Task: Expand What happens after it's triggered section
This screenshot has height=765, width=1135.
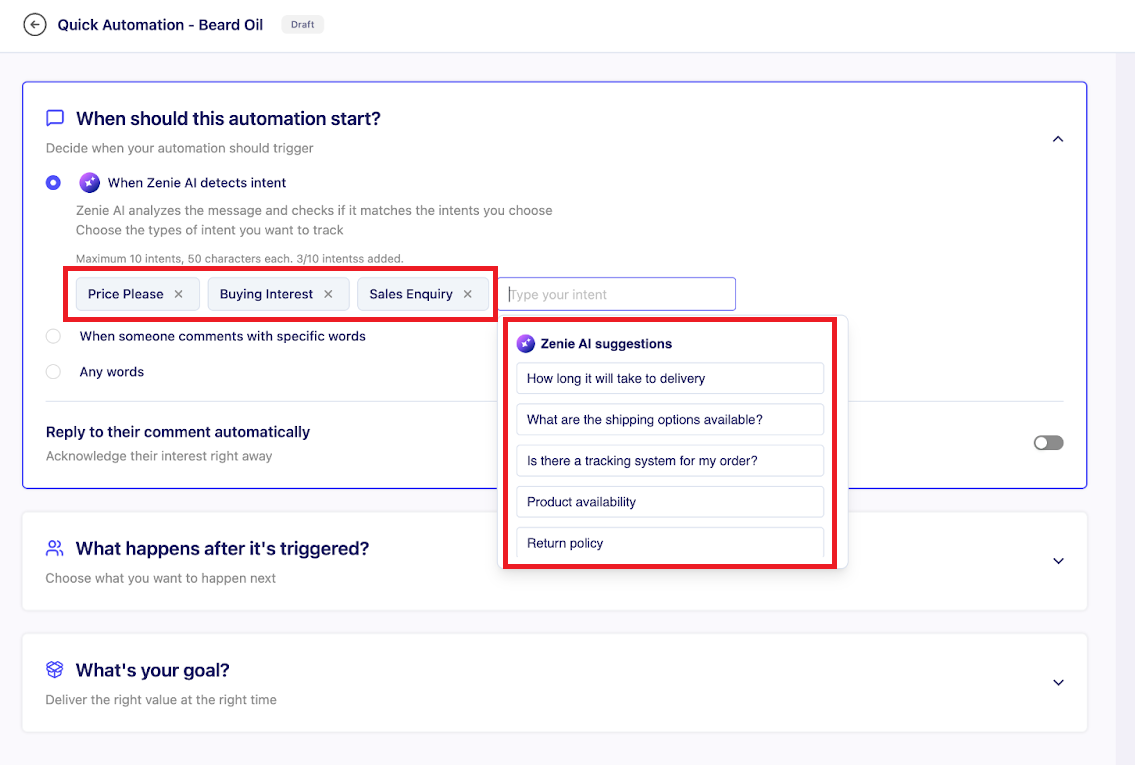Action: 1058,561
